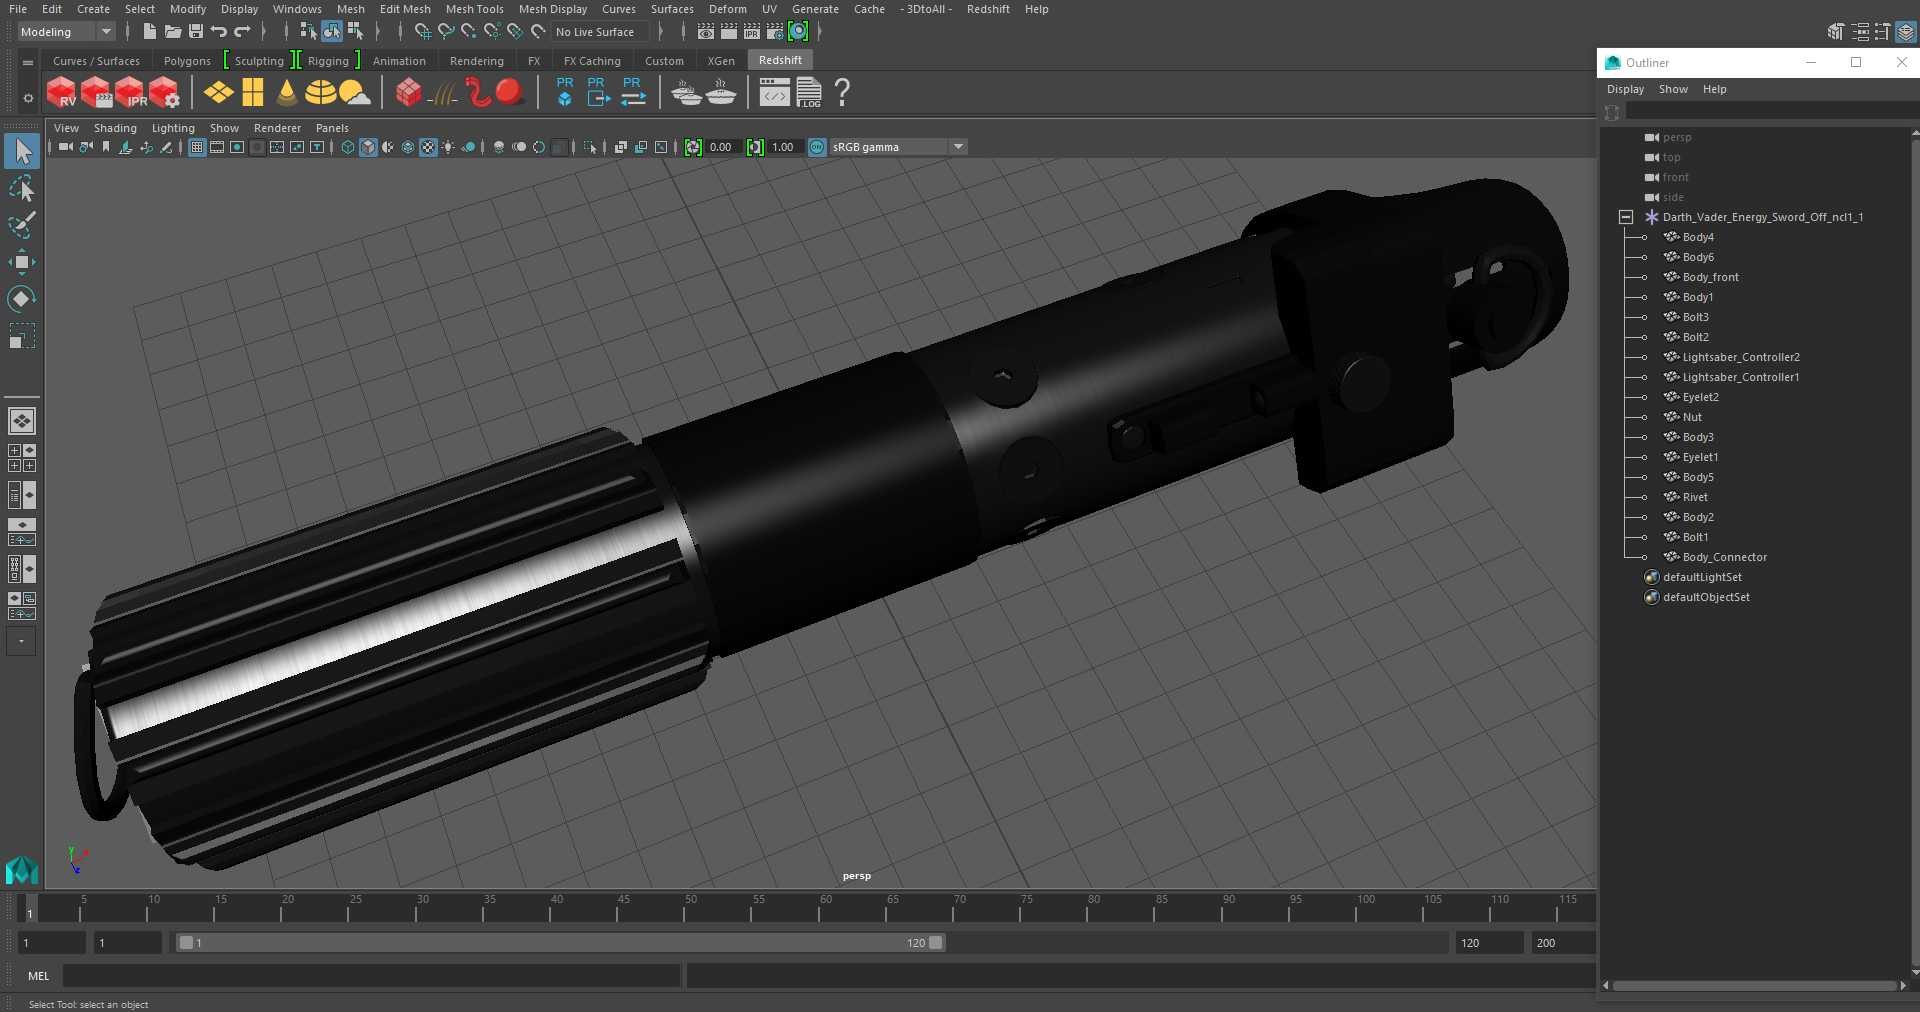
Task: Toggle smooth shade all mode
Action: (368, 147)
